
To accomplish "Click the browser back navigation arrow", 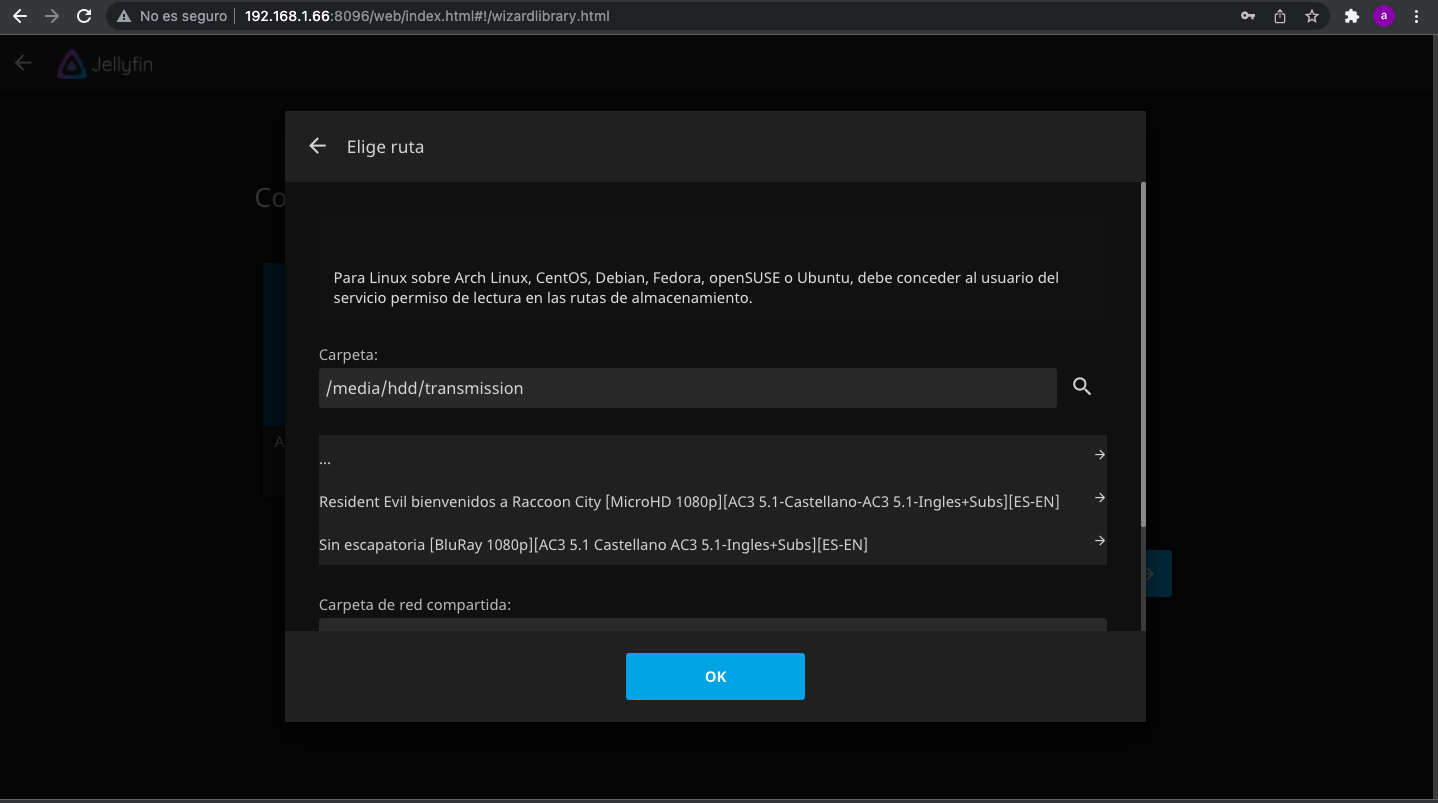I will coord(19,16).
